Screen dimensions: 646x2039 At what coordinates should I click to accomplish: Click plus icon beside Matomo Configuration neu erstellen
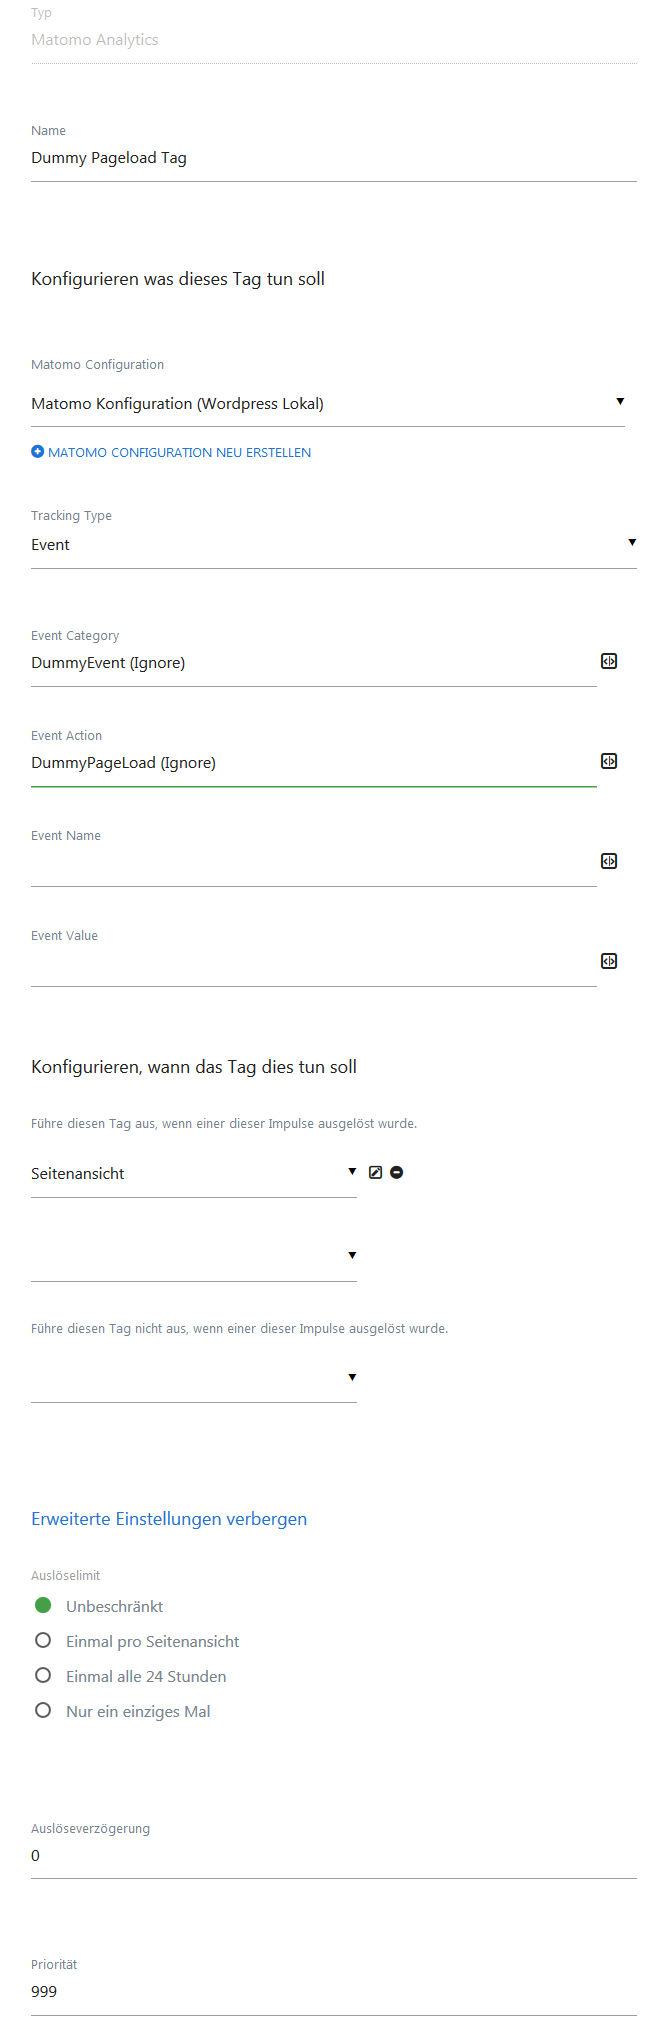point(38,452)
